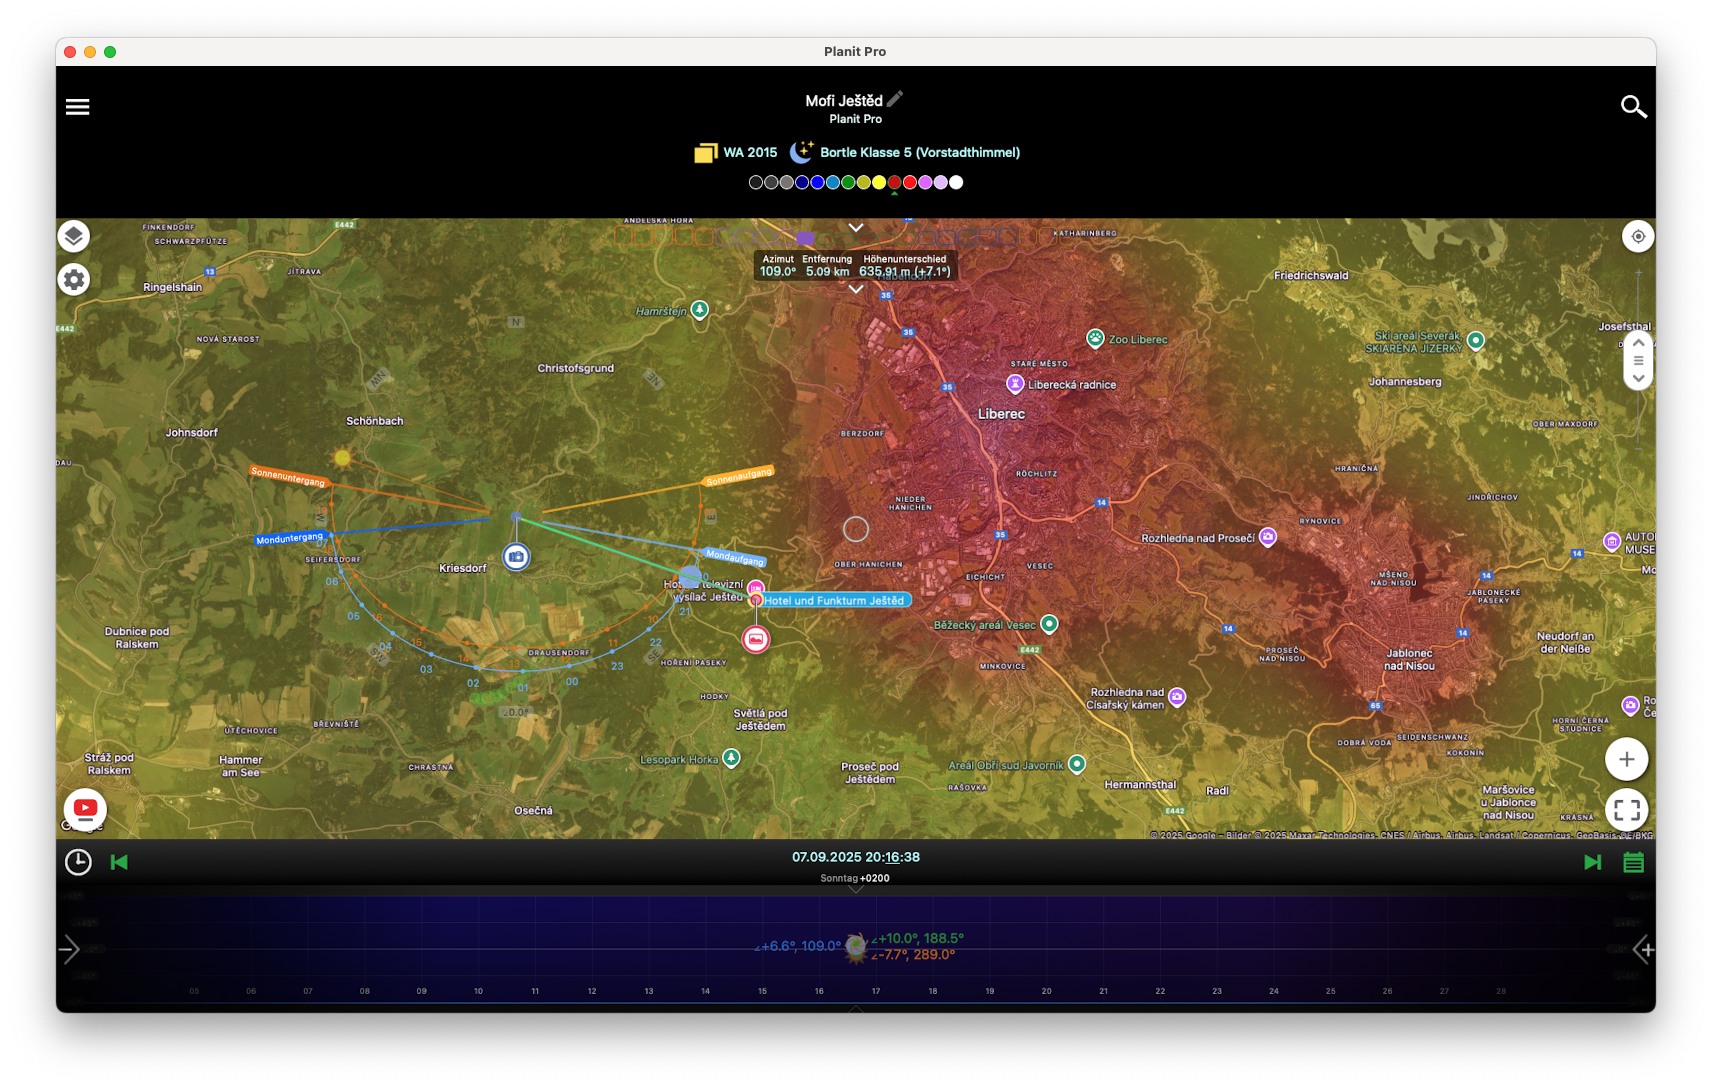Click map stepper up arrow
The height and width of the screenshot is (1087, 1712).
click(x=1638, y=343)
